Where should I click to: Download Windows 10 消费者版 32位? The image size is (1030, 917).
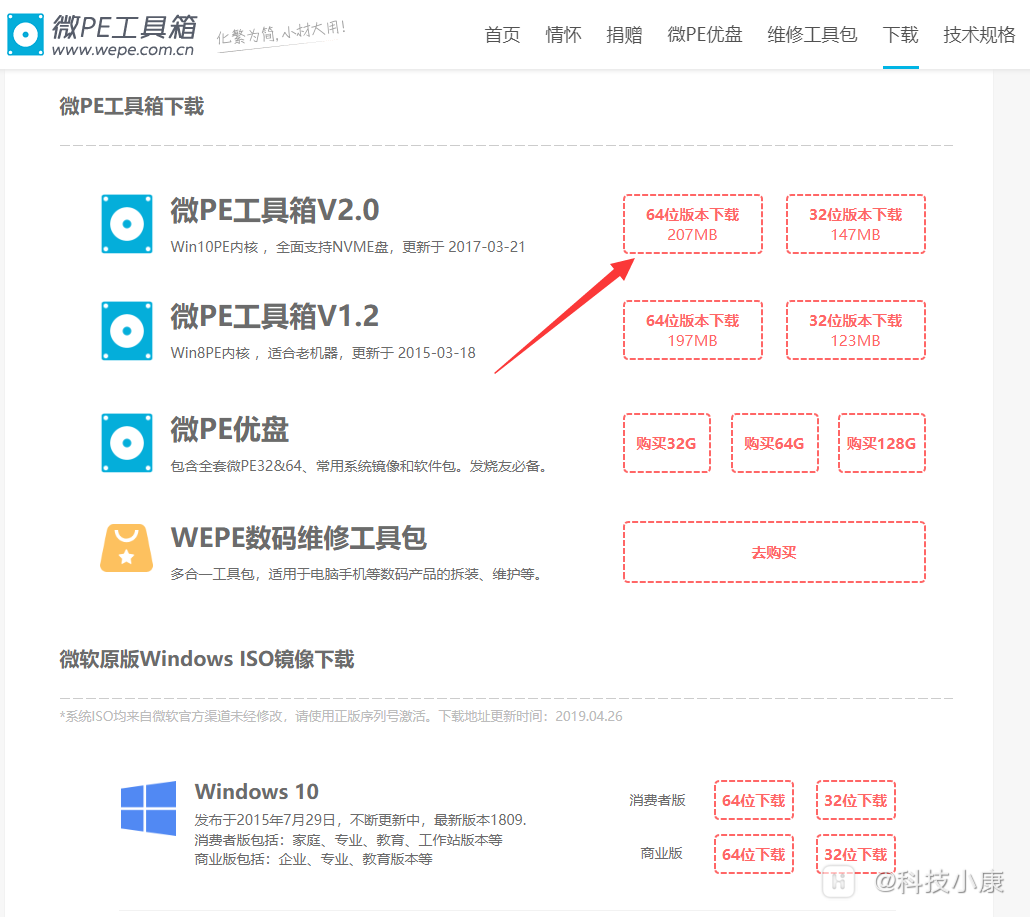[x=856, y=801]
